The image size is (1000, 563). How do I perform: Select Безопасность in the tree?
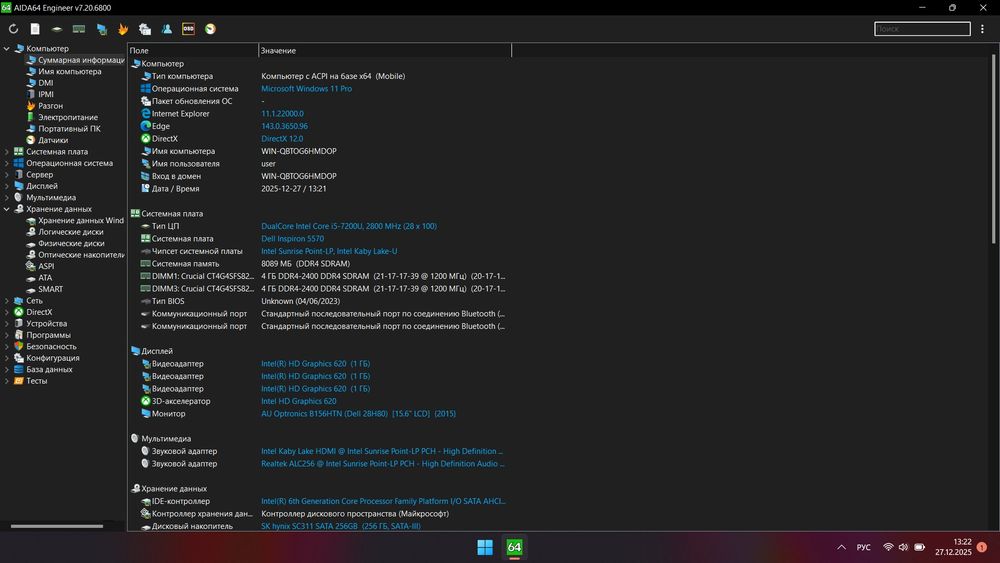45,347
